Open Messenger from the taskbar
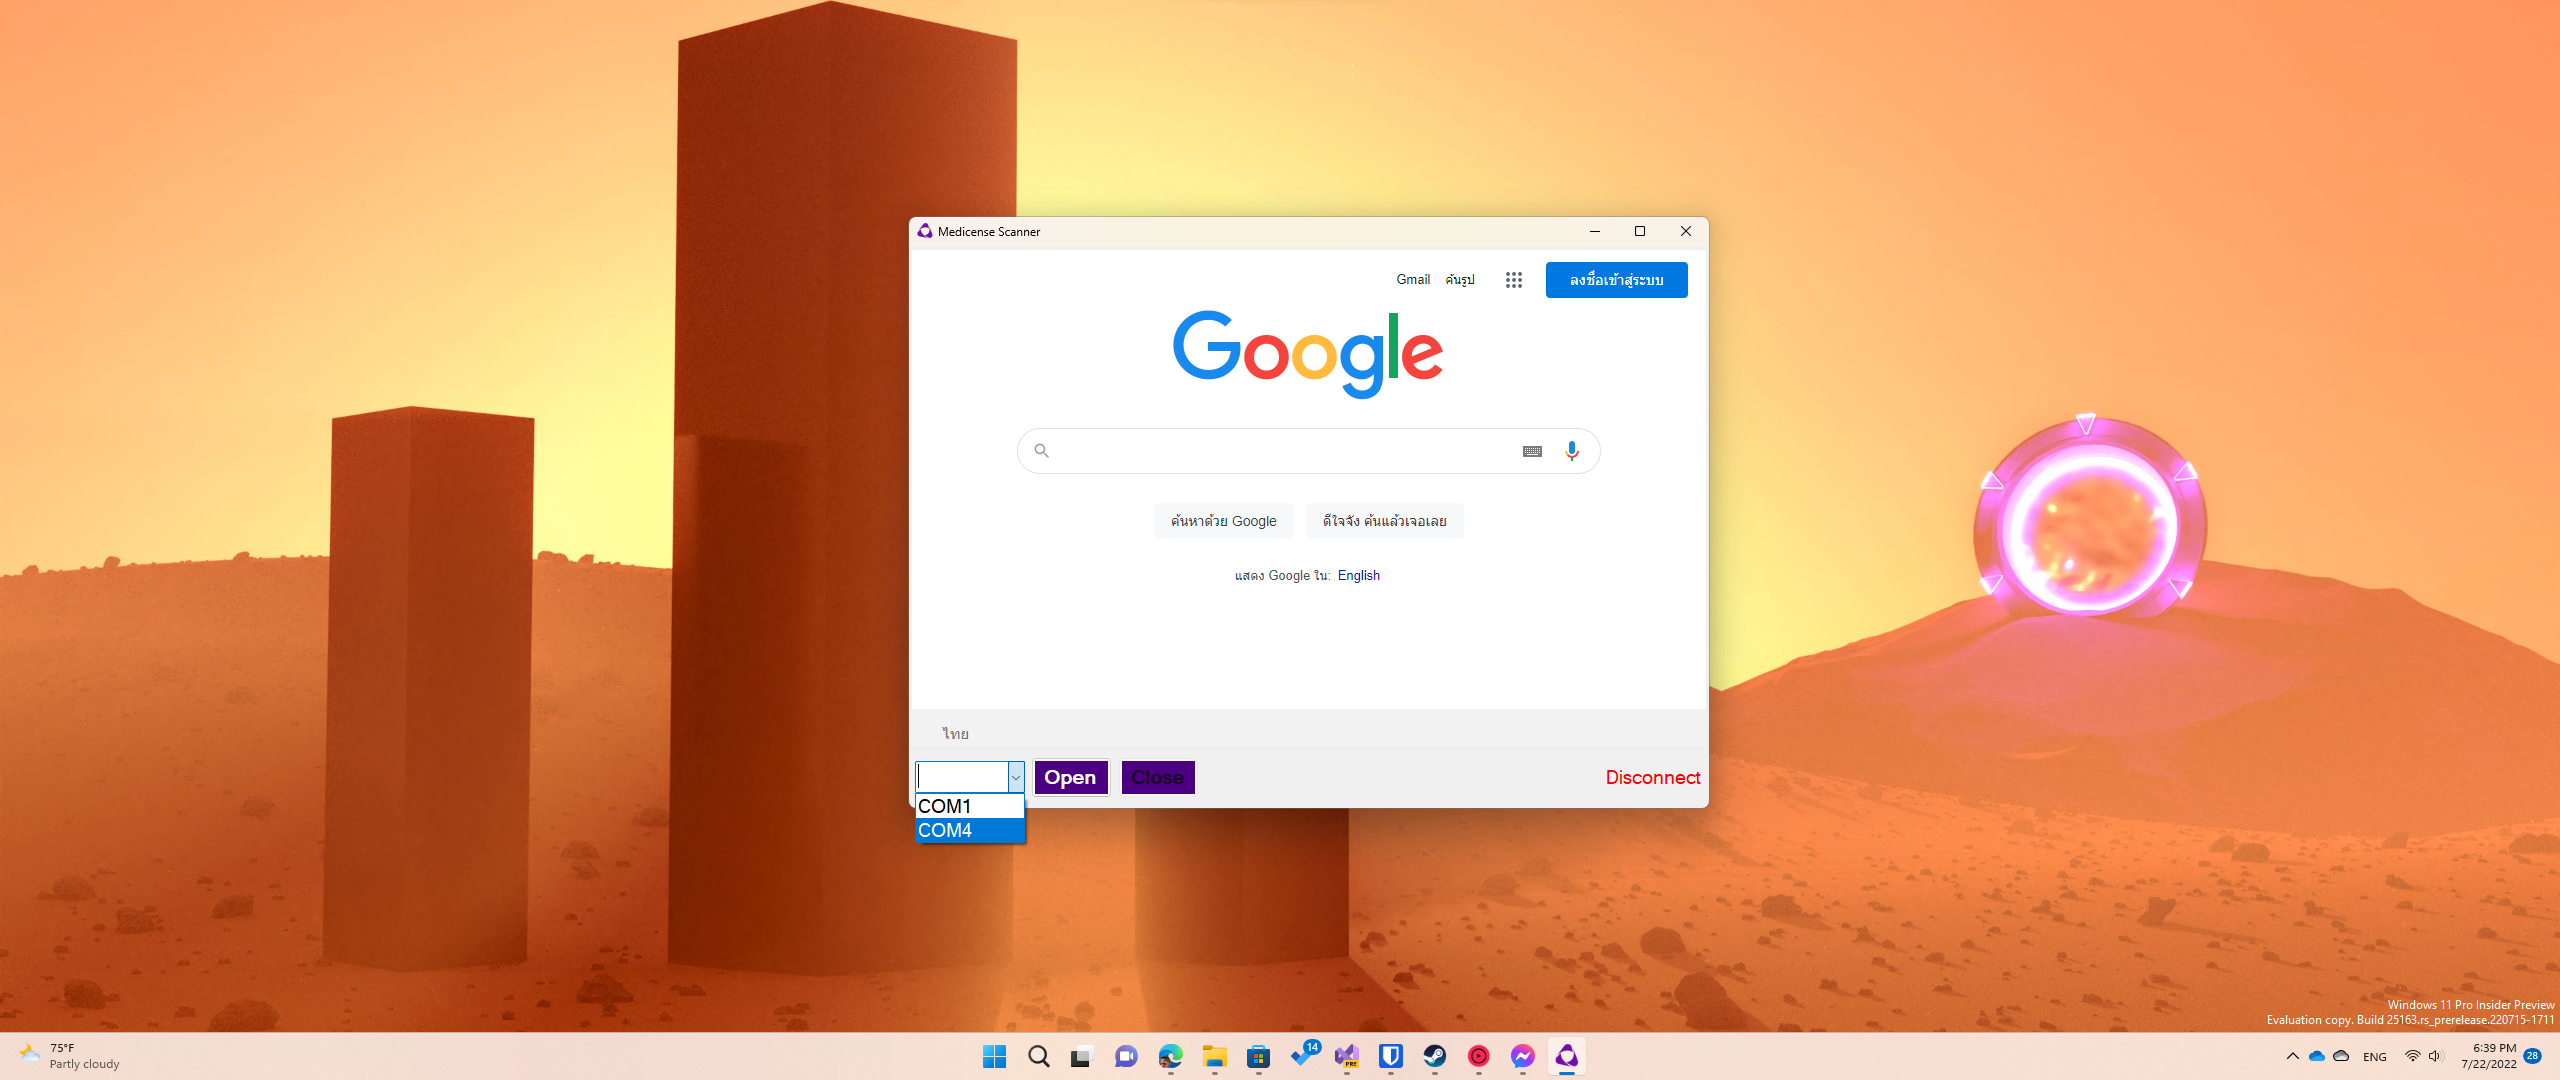This screenshot has height=1080, width=2560. [1522, 1056]
